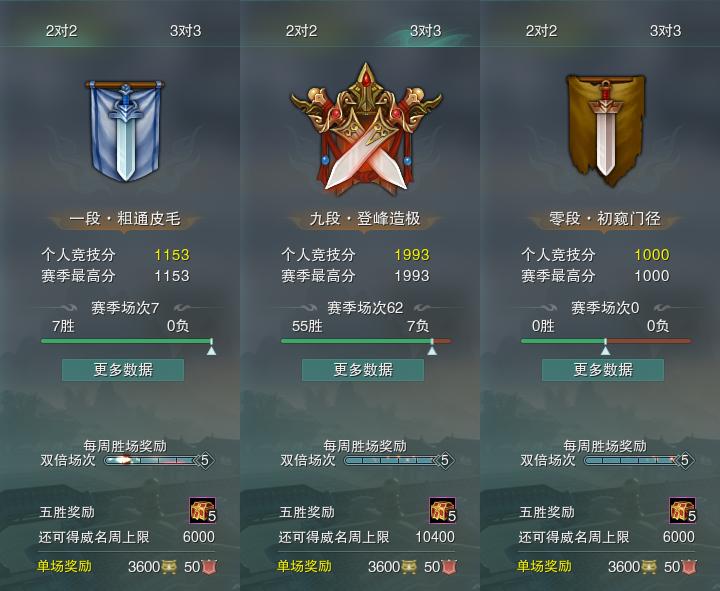Switch to the 2对2 tab in the left panel

click(62, 31)
